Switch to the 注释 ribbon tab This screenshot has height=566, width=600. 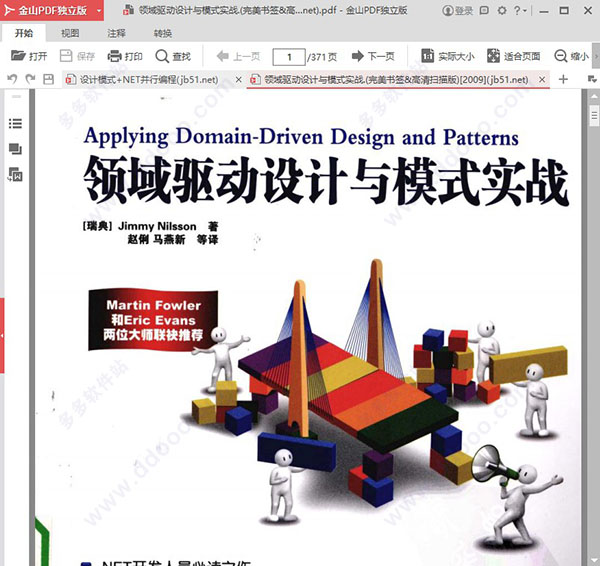(x=116, y=33)
